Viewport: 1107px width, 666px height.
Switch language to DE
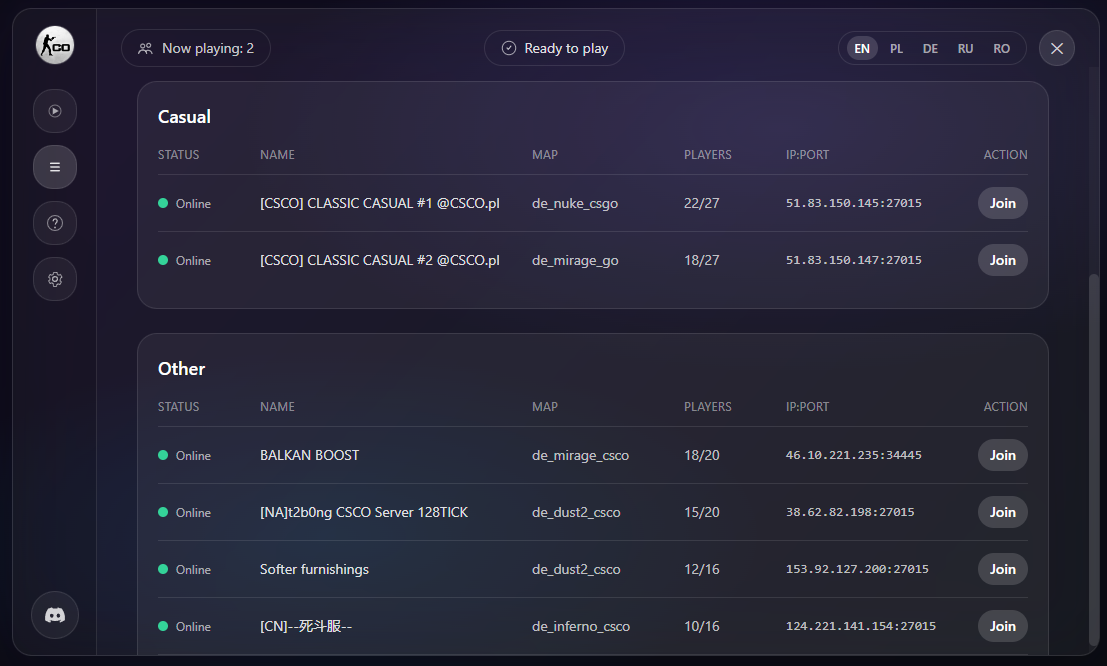(930, 47)
